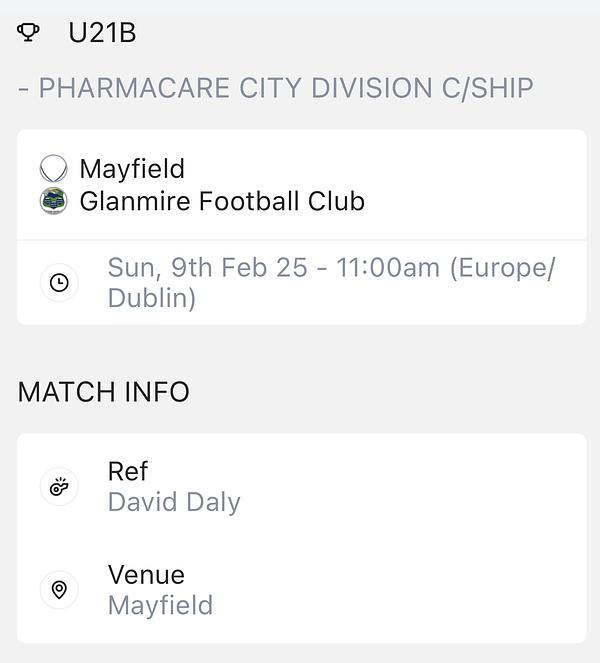The height and width of the screenshot is (663, 600).
Task: Open Pharmacare City Division C/Ship heading
Action: 276,88
